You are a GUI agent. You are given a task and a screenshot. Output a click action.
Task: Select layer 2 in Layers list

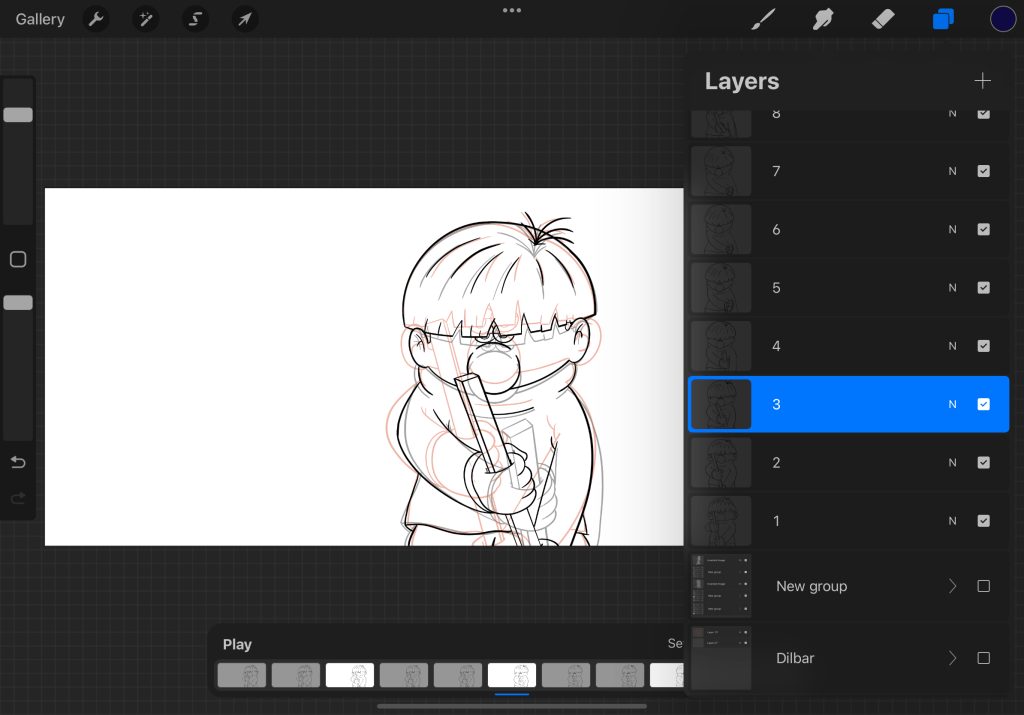pos(850,463)
